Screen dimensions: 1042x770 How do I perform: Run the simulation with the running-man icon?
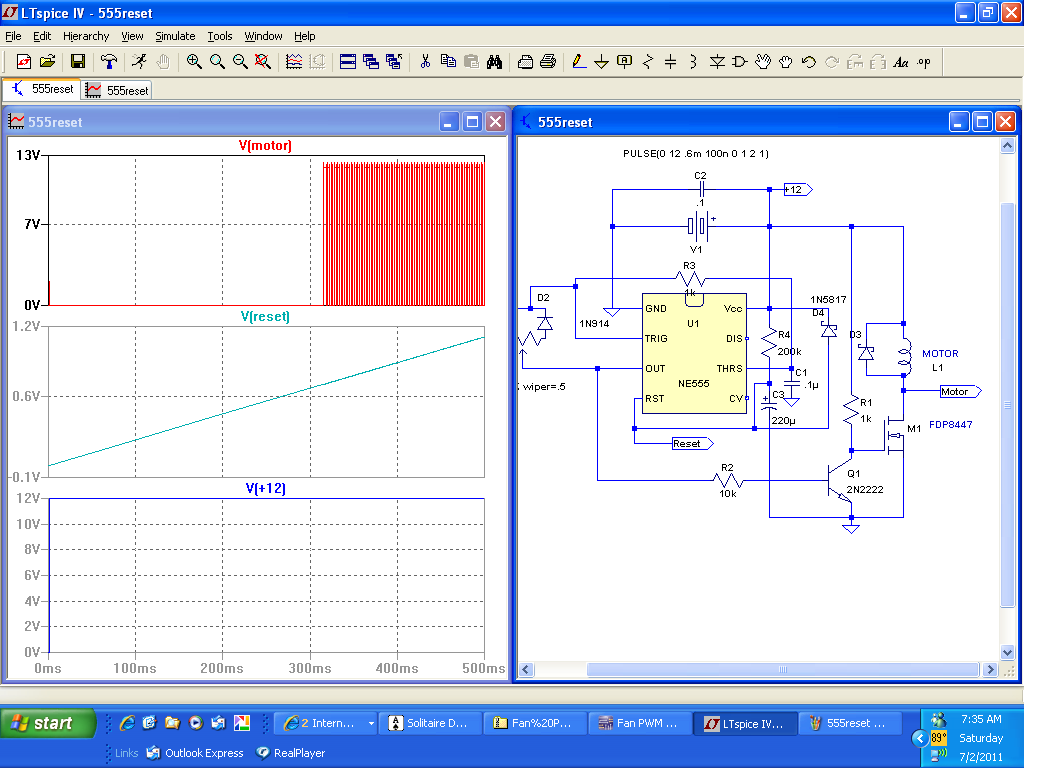tap(139, 62)
